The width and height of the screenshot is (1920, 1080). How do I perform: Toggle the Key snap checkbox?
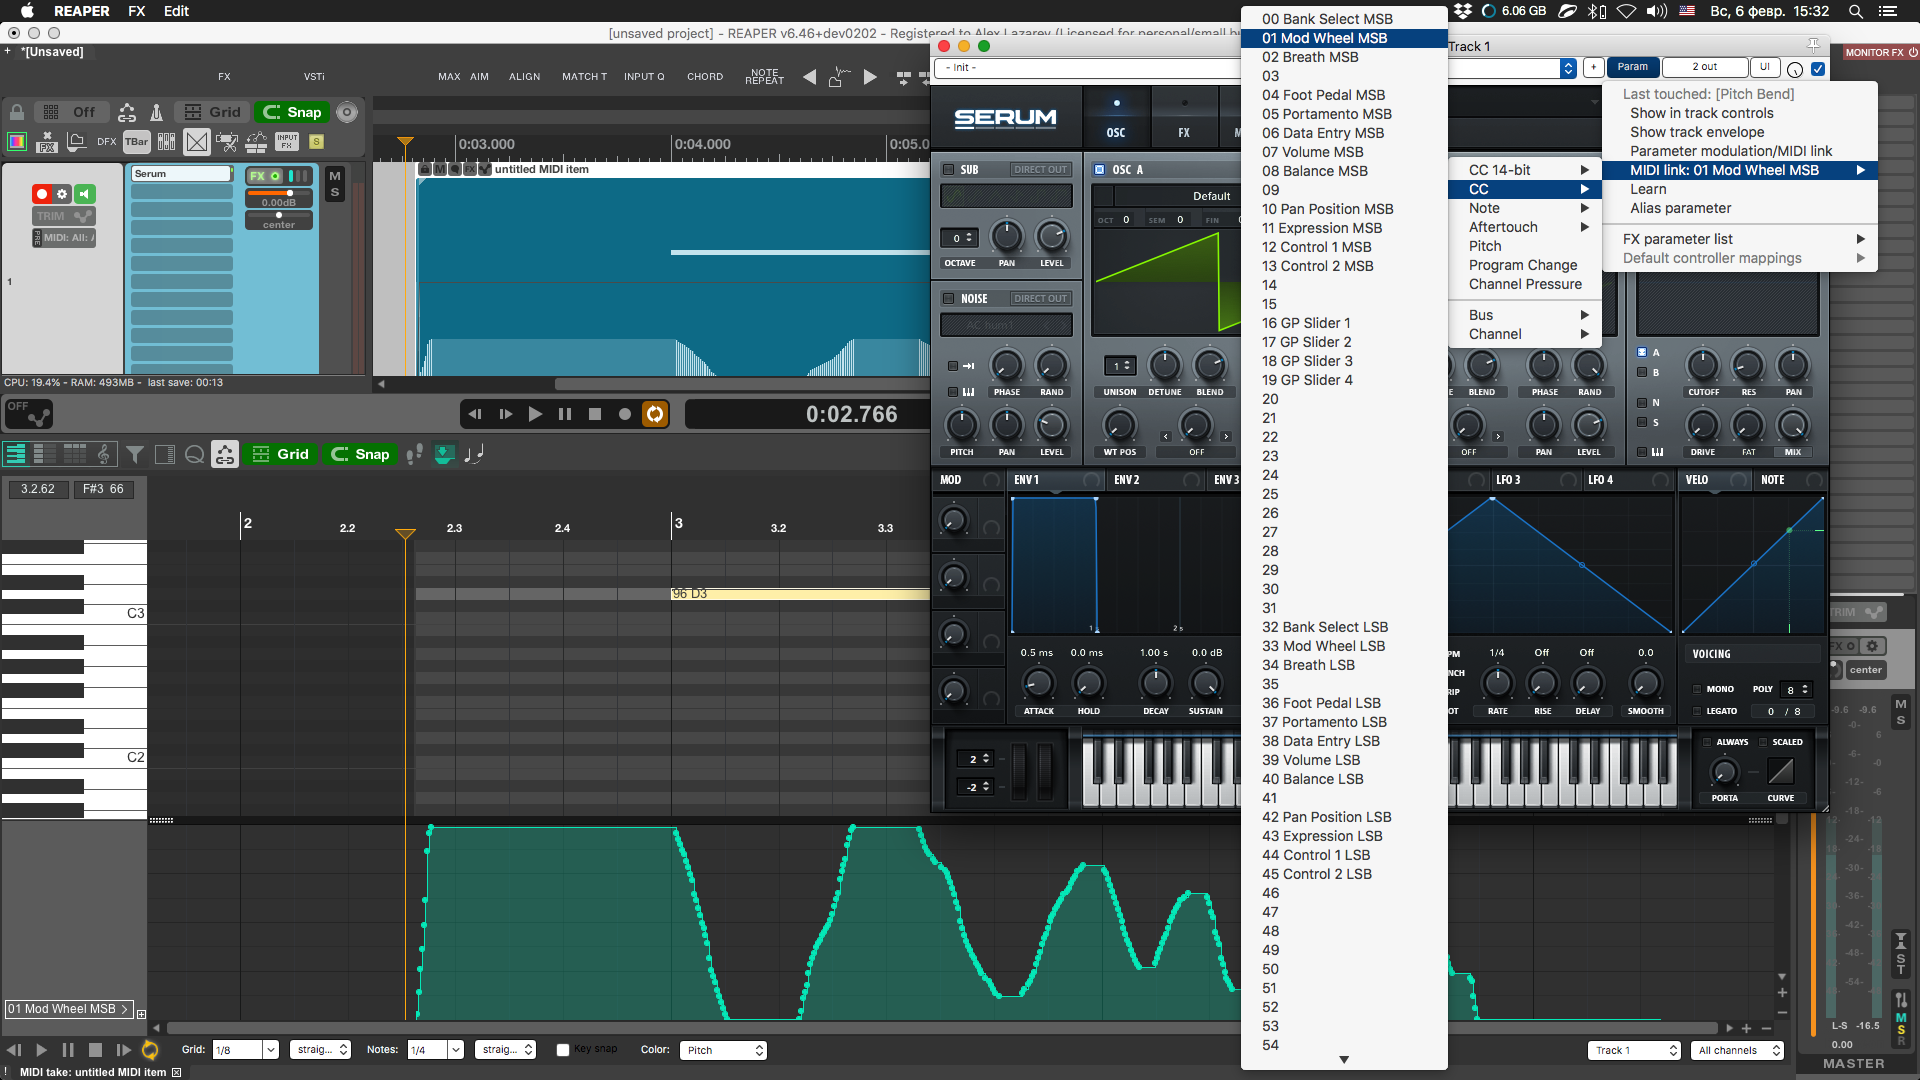pyautogui.click(x=563, y=1050)
